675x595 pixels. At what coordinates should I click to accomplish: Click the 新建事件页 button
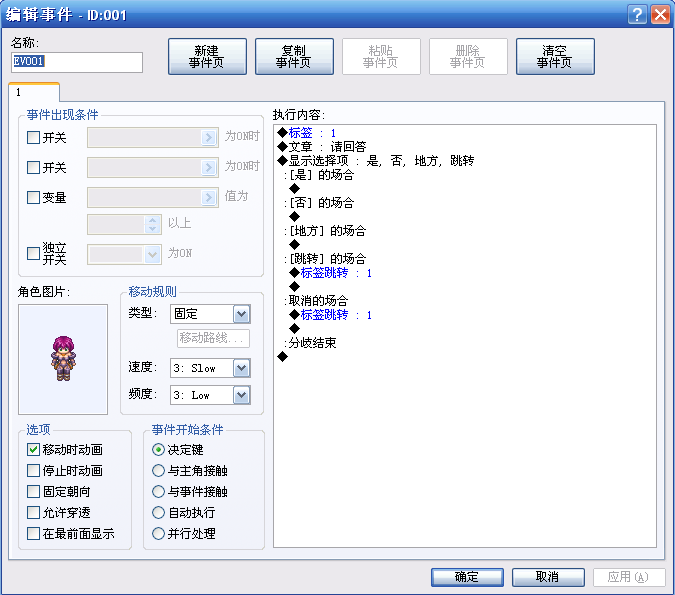[207, 56]
